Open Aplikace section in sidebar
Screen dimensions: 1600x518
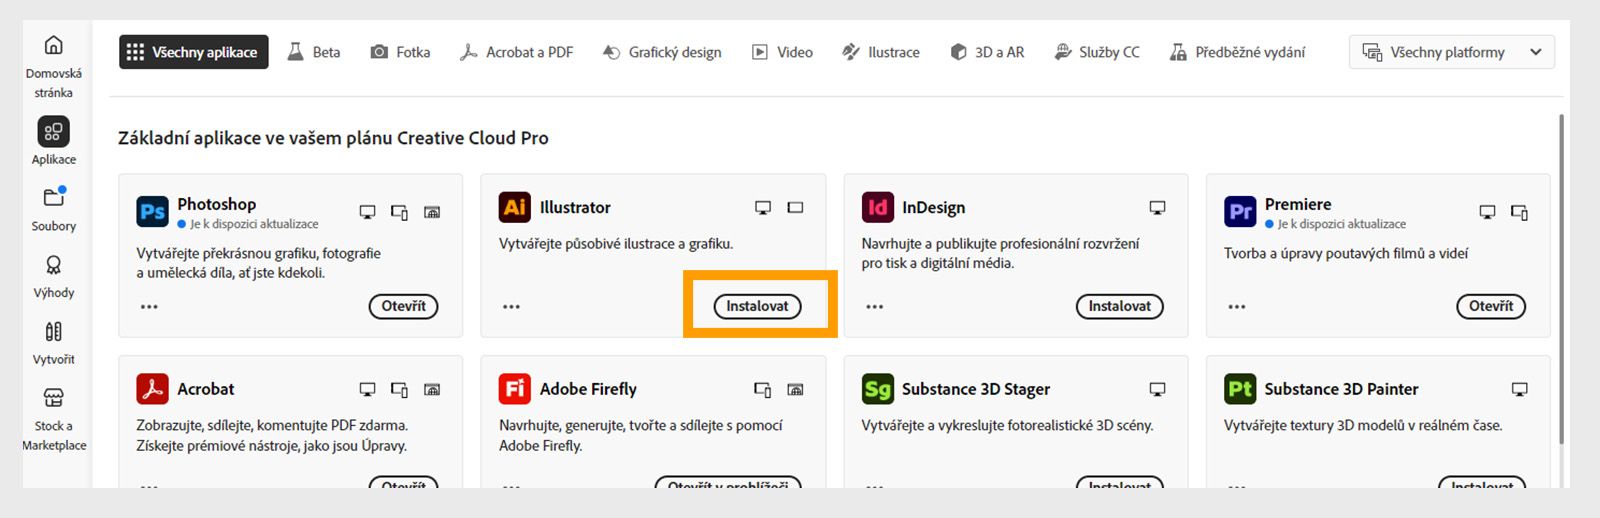(x=54, y=141)
